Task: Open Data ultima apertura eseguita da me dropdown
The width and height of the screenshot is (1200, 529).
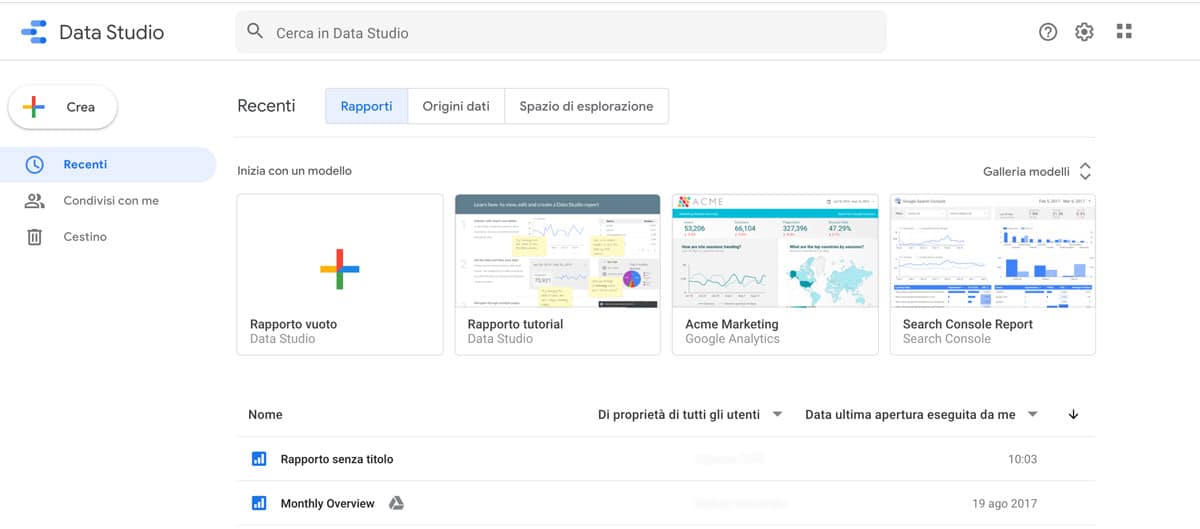Action: (921, 414)
